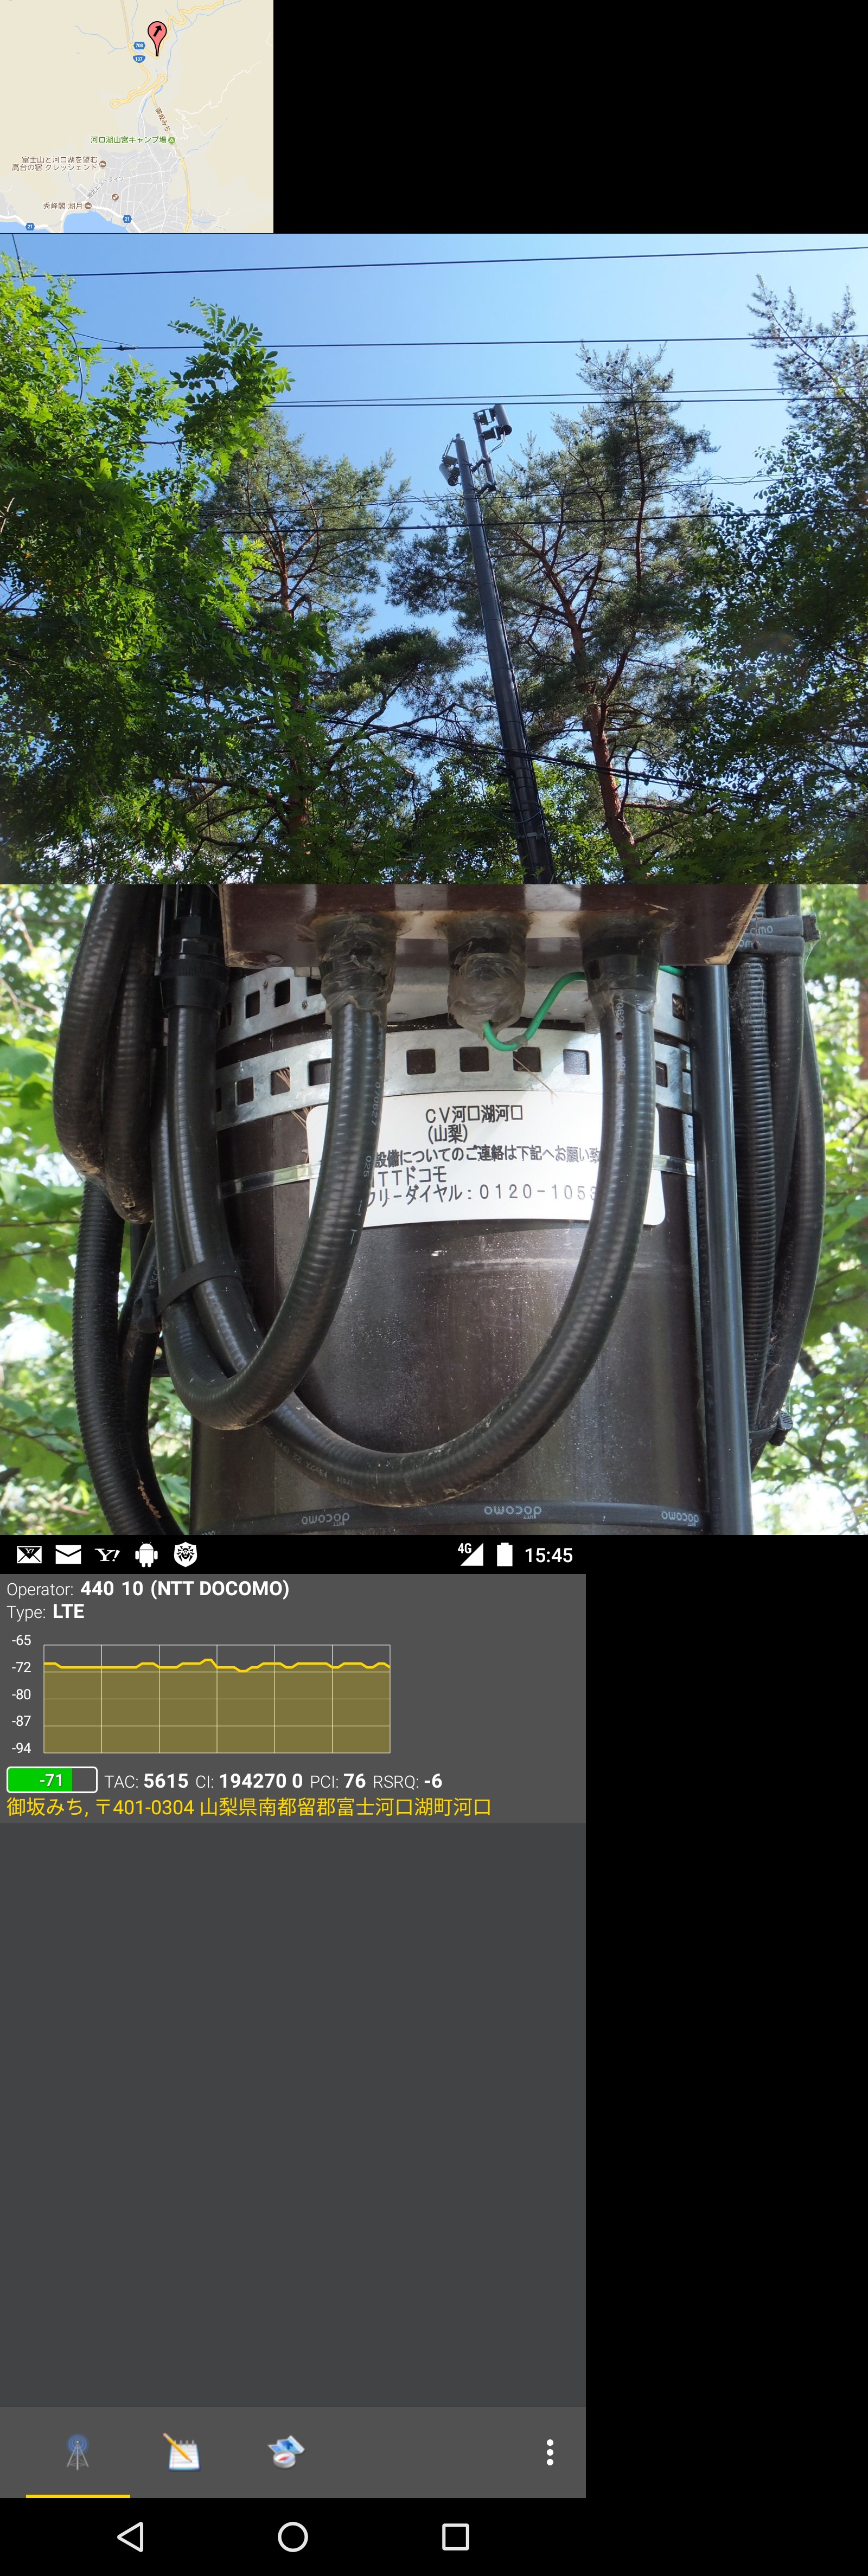Select the green -71 signal strength bar
This screenshot has height=2576, width=868.
tap(52, 1780)
